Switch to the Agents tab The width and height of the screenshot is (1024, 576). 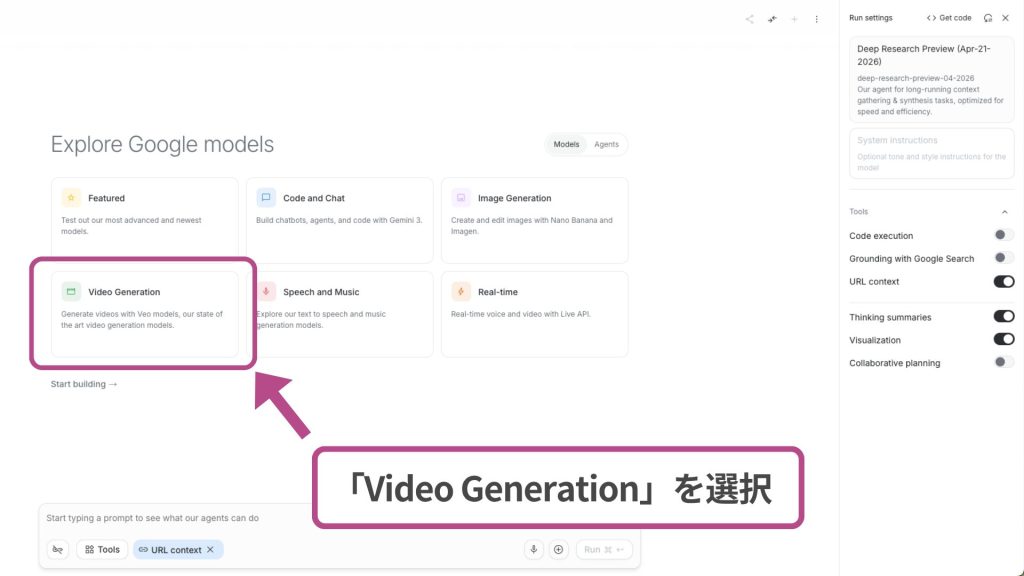click(x=606, y=144)
